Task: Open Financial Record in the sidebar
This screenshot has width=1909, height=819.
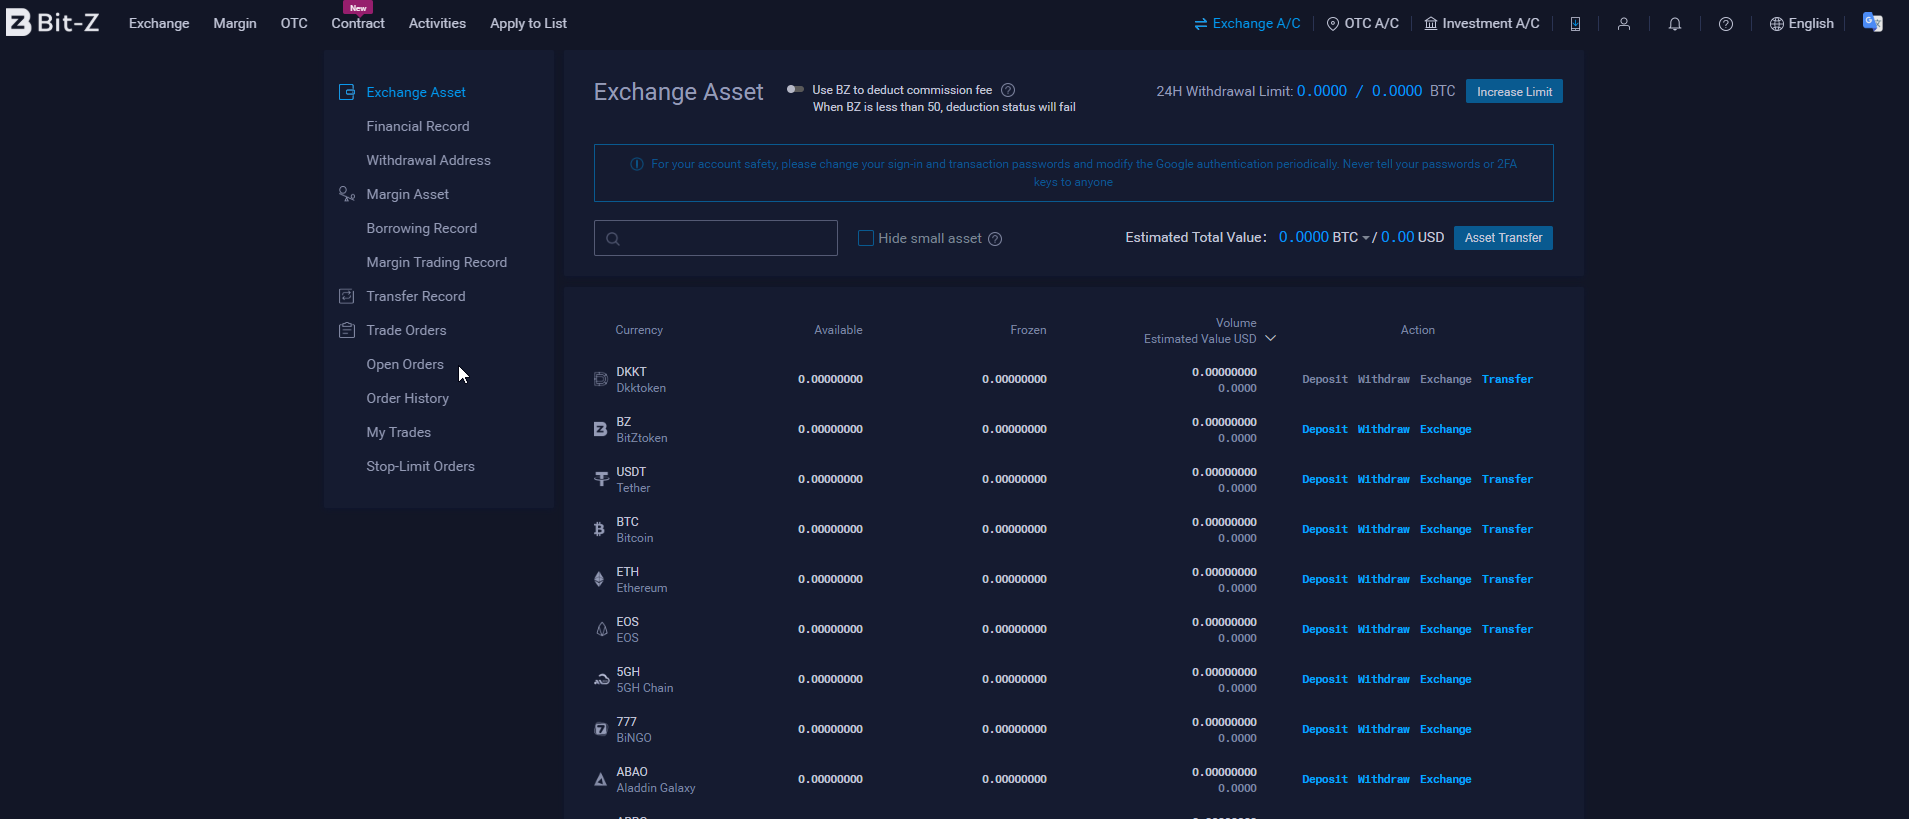Action: point(418,126)
